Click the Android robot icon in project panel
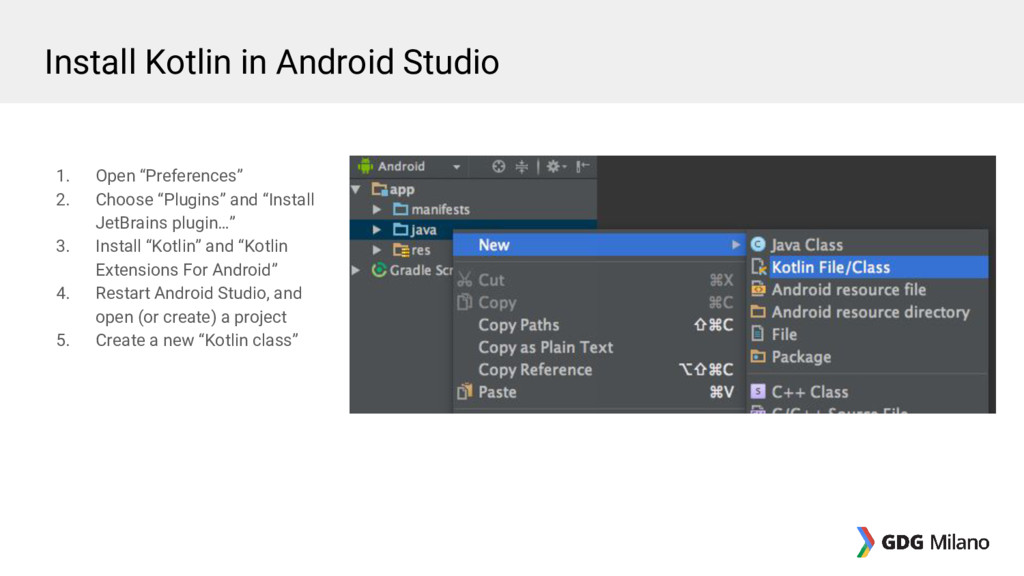The height and width of the screenshot is (576, 1024). (x=364, y=166)
